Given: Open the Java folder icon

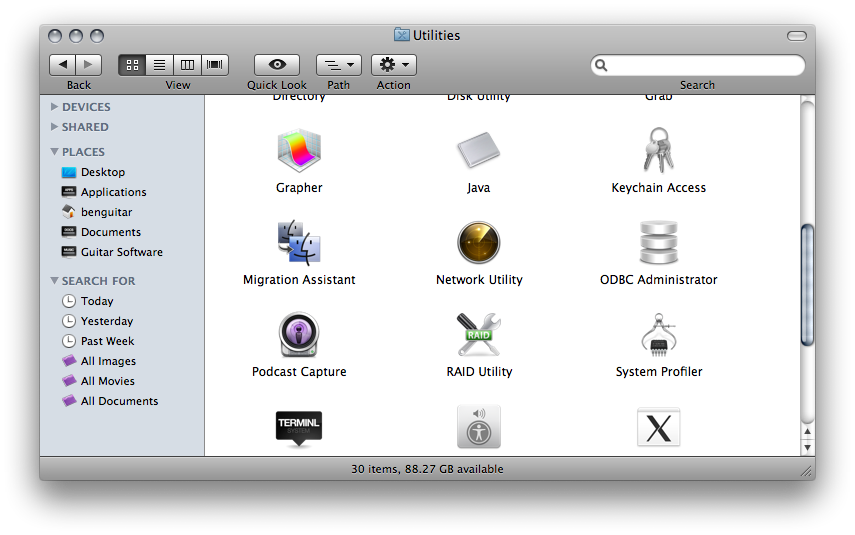Looking at the screenshot, I should (478, 151).
